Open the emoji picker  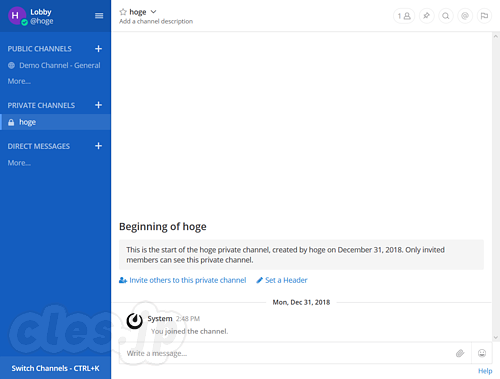tap(482, 353)
